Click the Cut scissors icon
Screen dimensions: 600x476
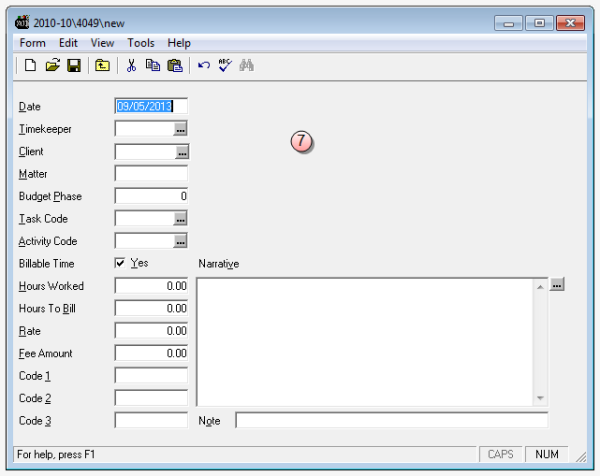pos(131,66)
